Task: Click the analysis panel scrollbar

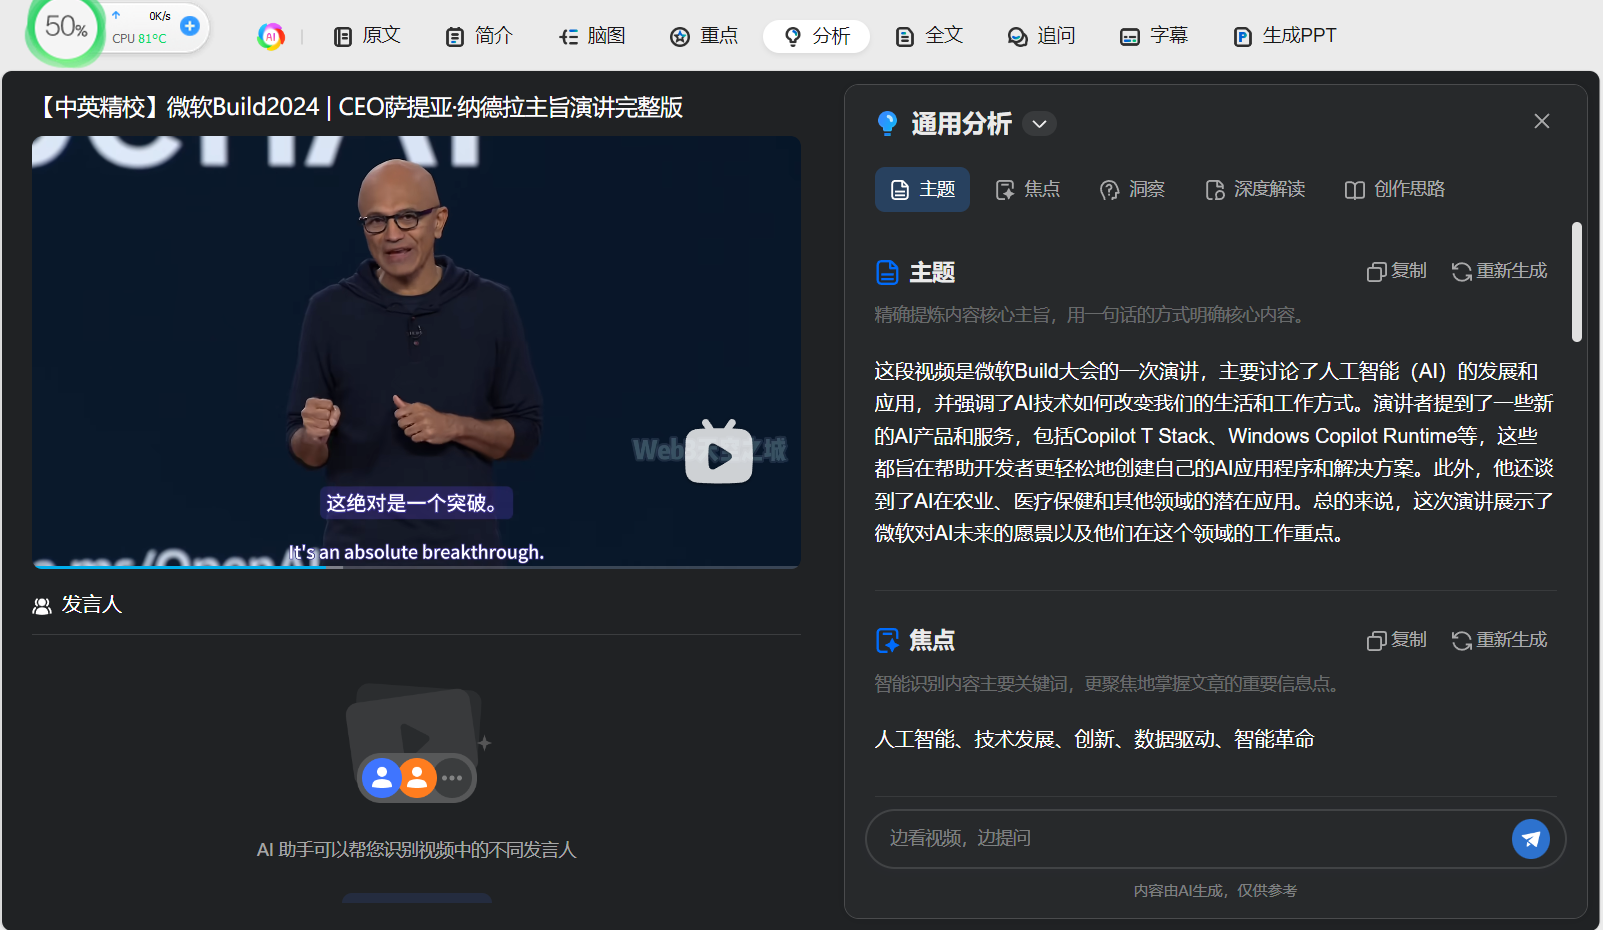Action: point(1576,282)
